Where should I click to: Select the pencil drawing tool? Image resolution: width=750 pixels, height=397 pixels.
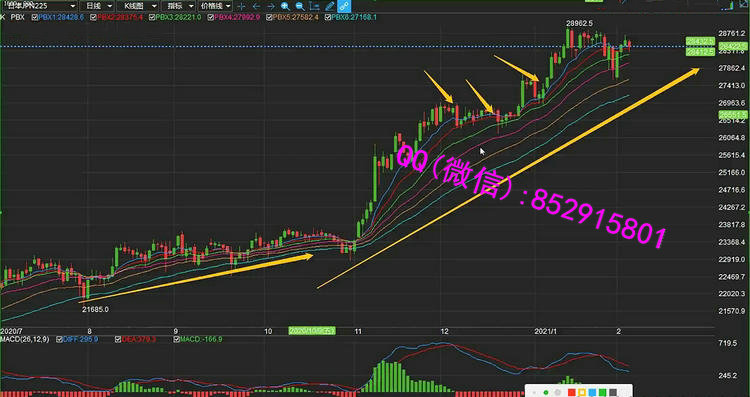[x=330, y=6]
